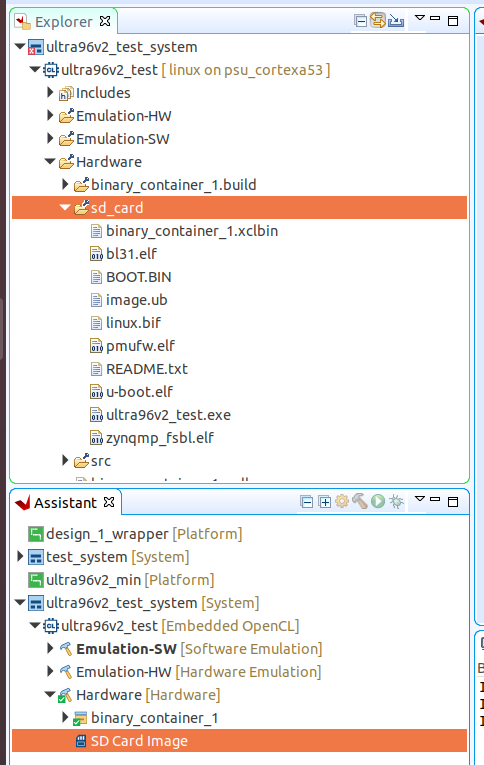Click the Includes icon

[66, 93]
